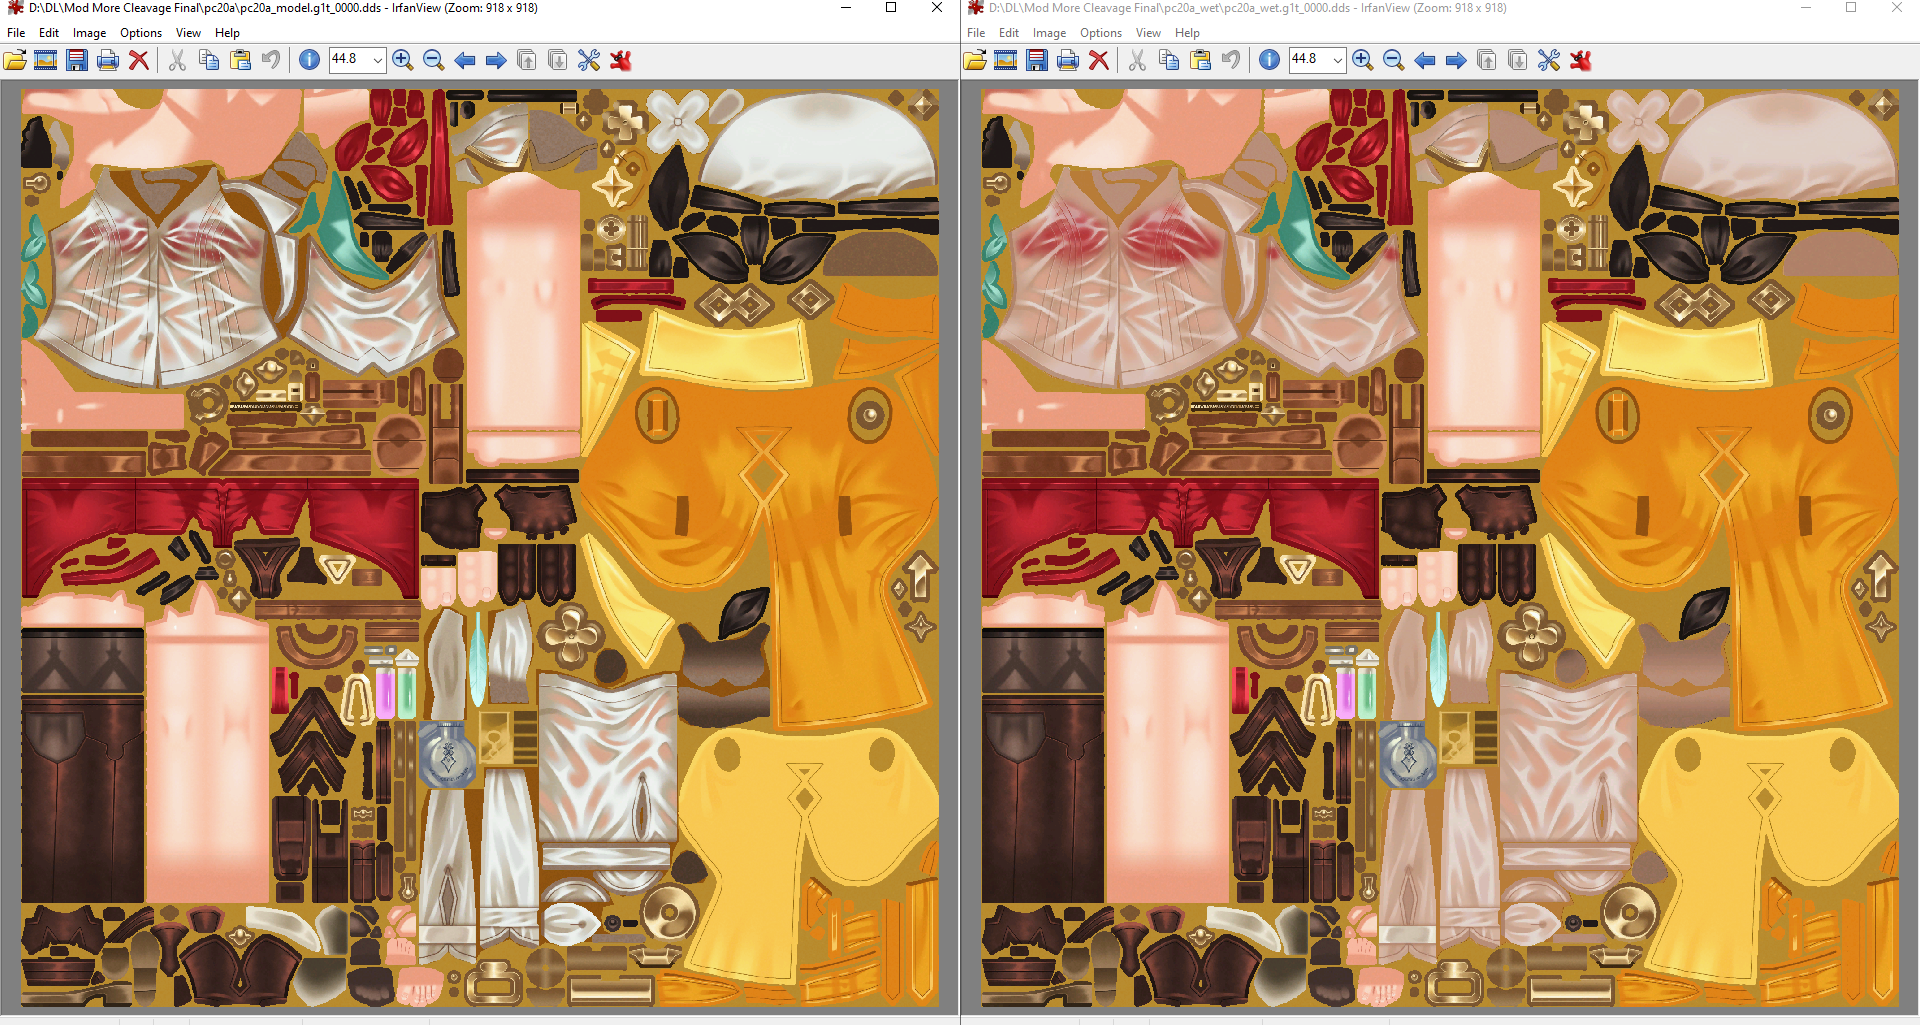Go to next file in pc20a_wet window
The width and height of the screenshot is (1920, 1025).
[x=1456, y=60]
